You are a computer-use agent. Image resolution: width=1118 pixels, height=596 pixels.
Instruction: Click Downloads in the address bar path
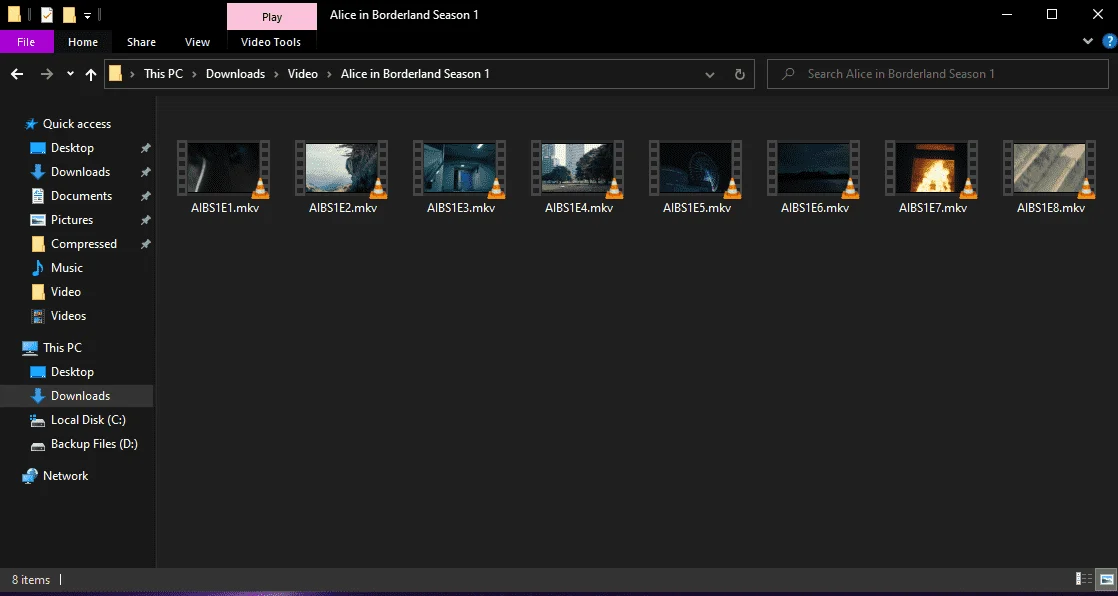coord(235,74)
